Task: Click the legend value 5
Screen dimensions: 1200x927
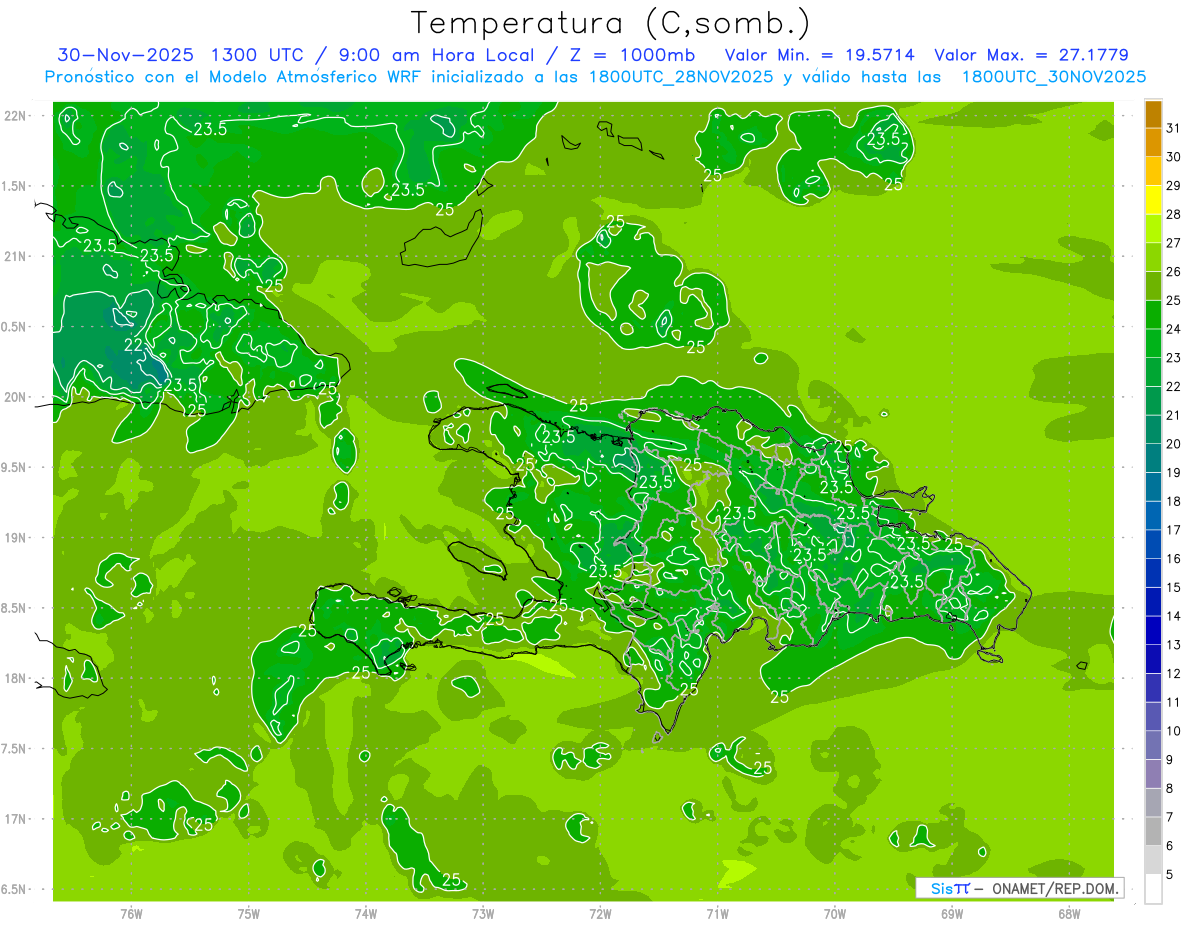Action: pyautogui.click(x=1170, y=875)
